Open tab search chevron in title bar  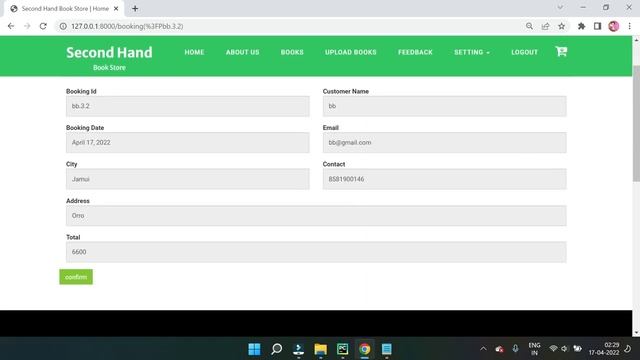click(560, 7)
